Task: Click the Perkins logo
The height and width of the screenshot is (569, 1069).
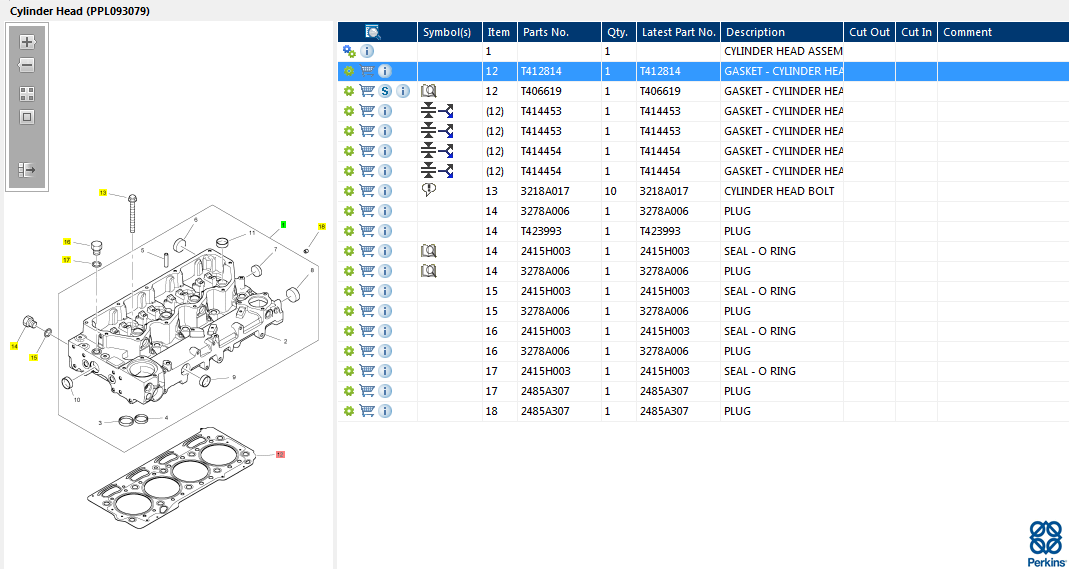Action: tap(1046, 543)
